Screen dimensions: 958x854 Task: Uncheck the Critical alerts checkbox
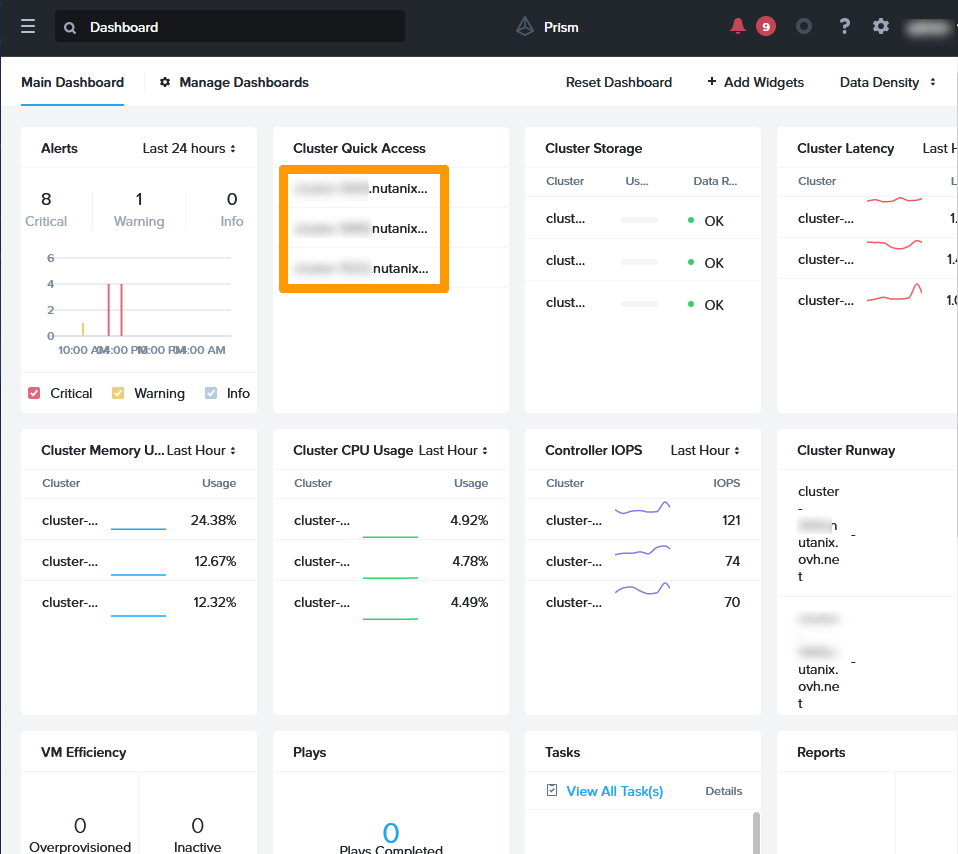(x=33, y=393)
